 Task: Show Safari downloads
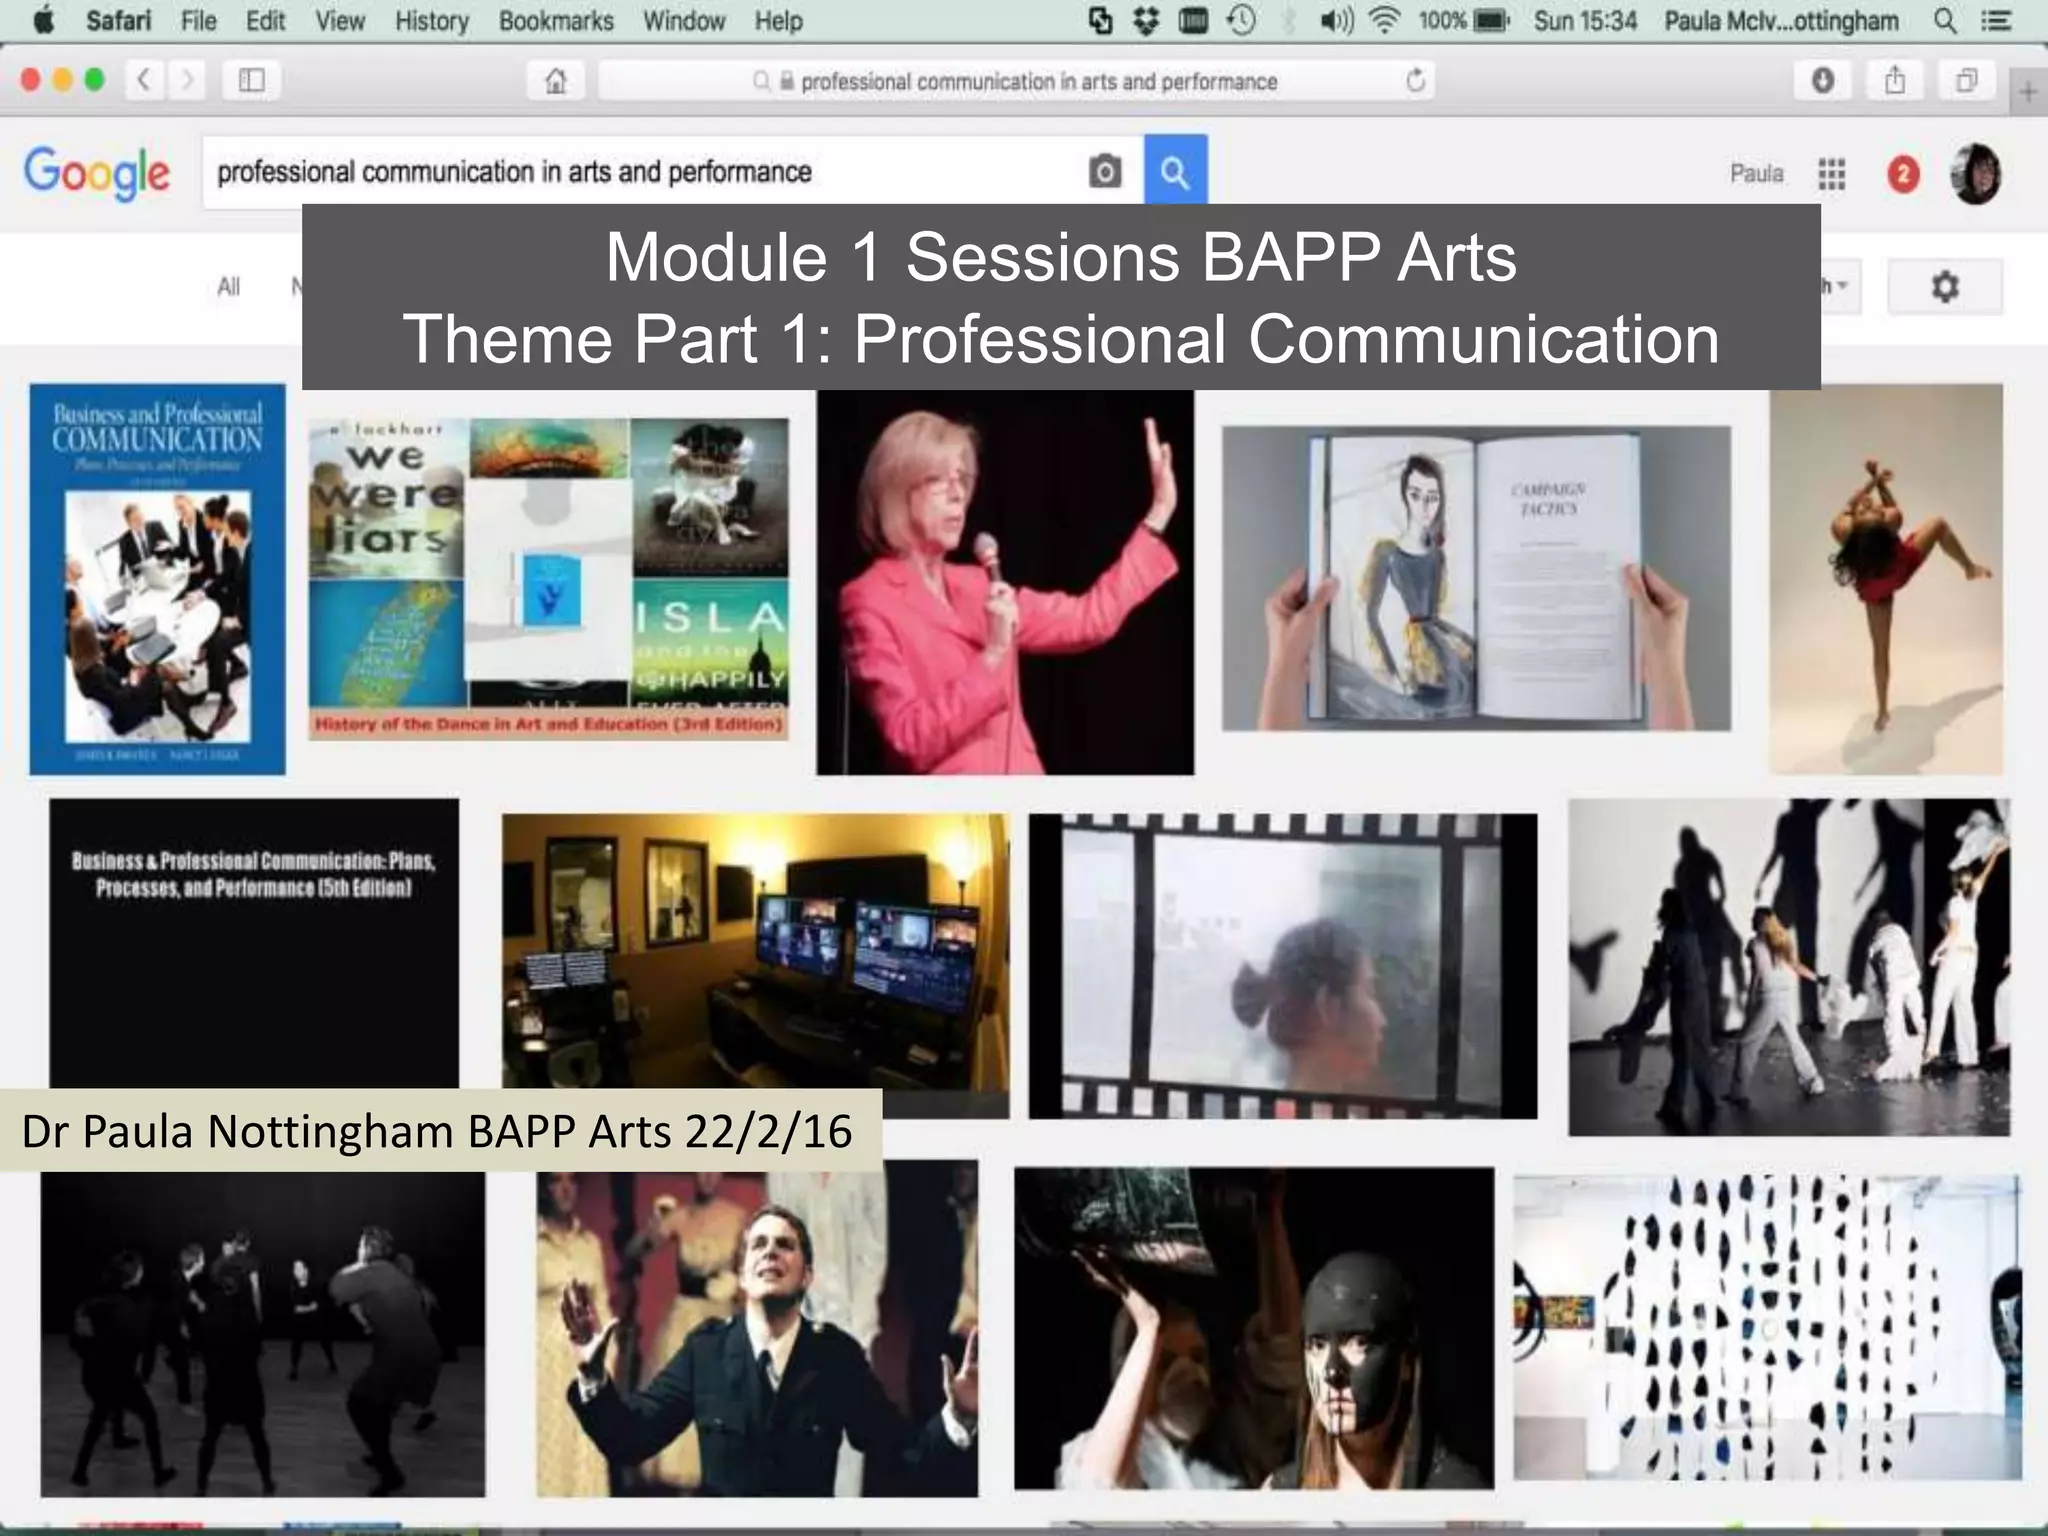[x=1823, y=81]
